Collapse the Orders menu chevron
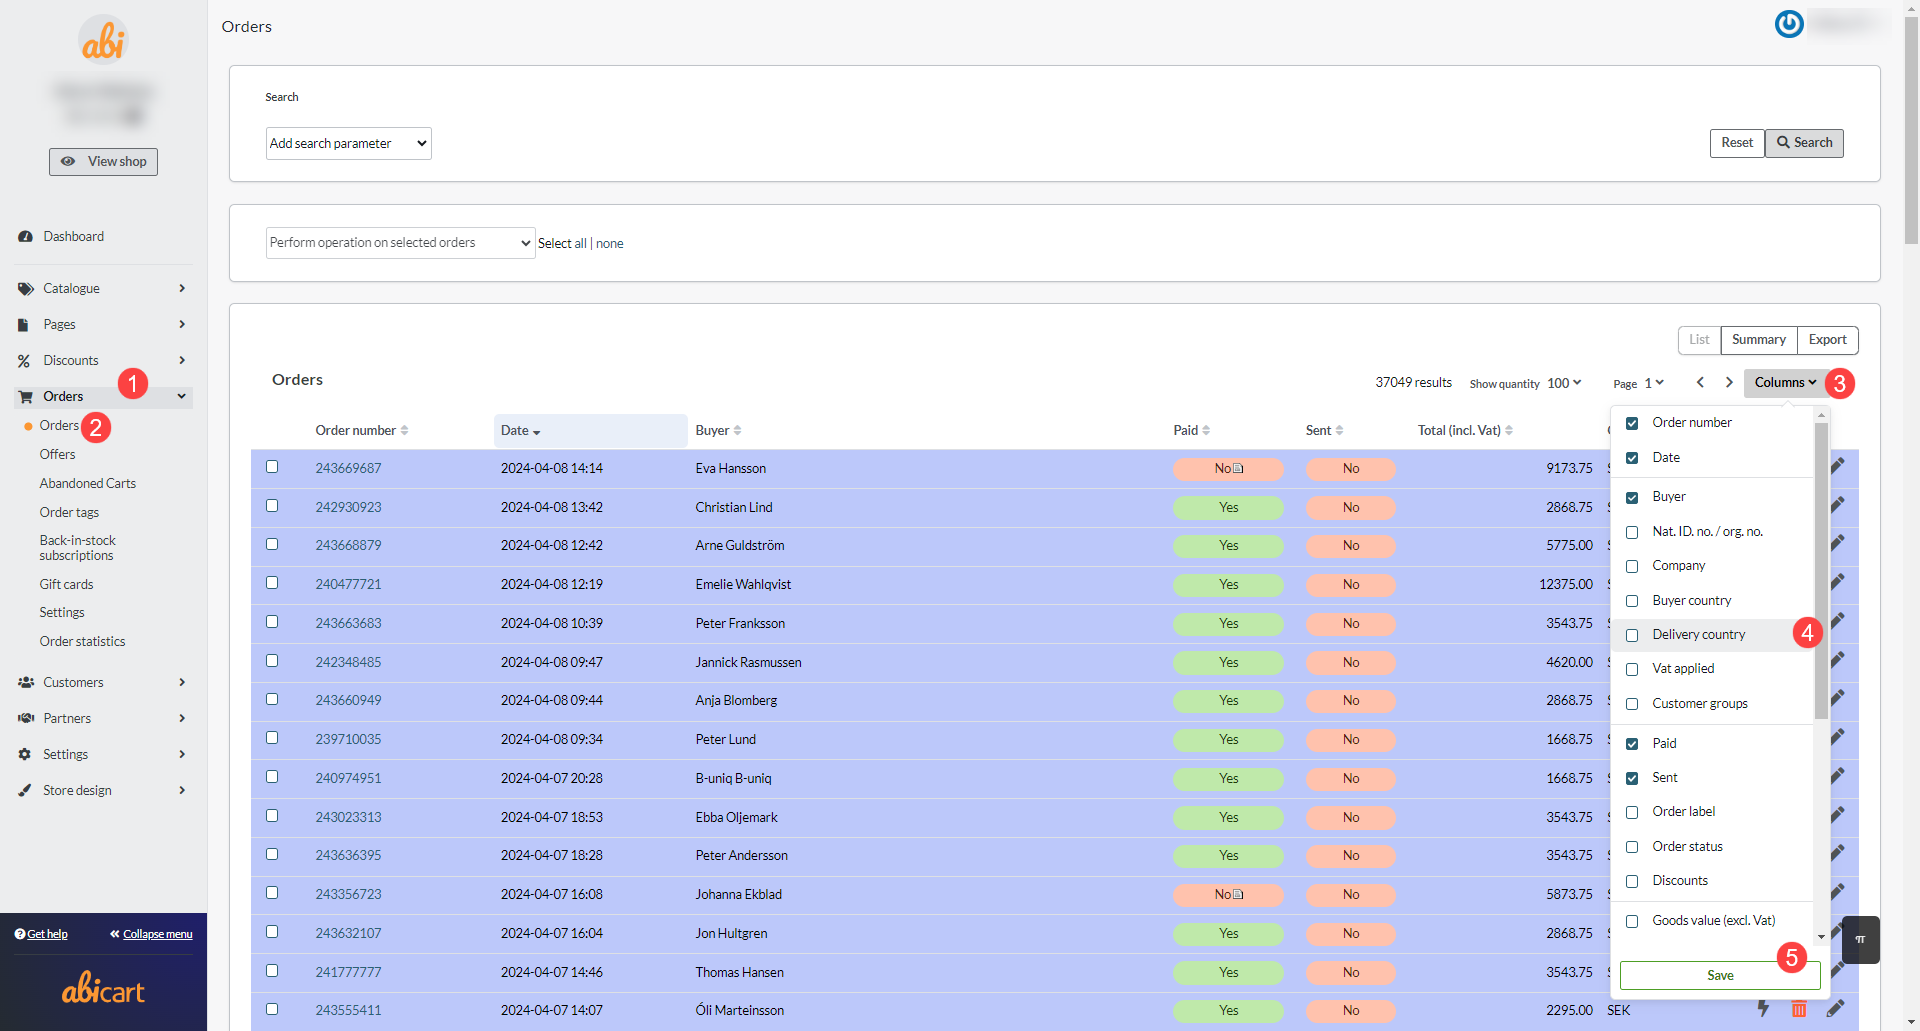Screen dimensions: 1920x1031 182,397
